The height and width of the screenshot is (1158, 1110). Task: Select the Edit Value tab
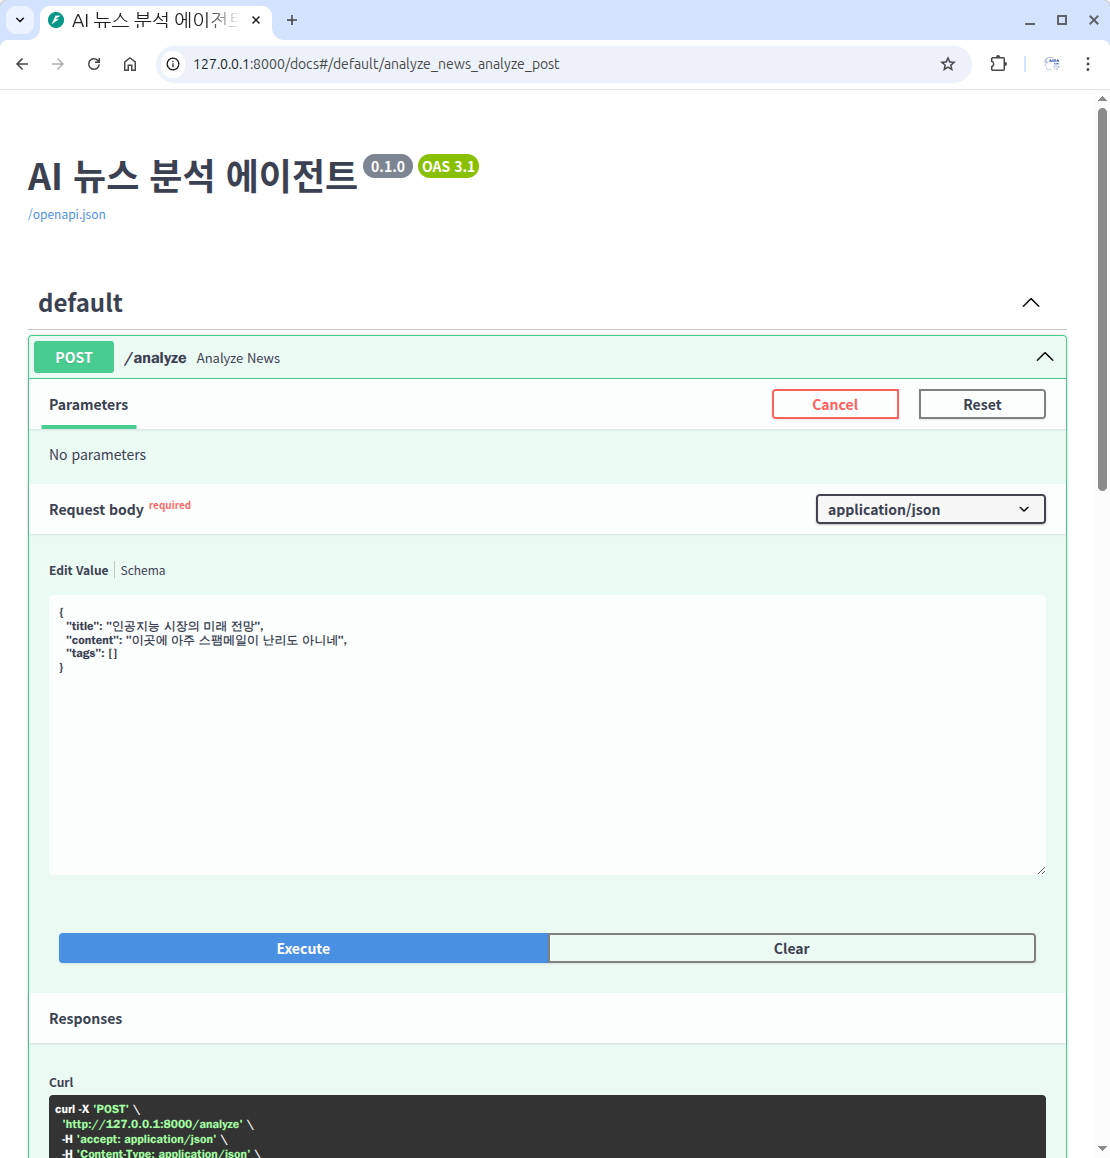[78, 571]
